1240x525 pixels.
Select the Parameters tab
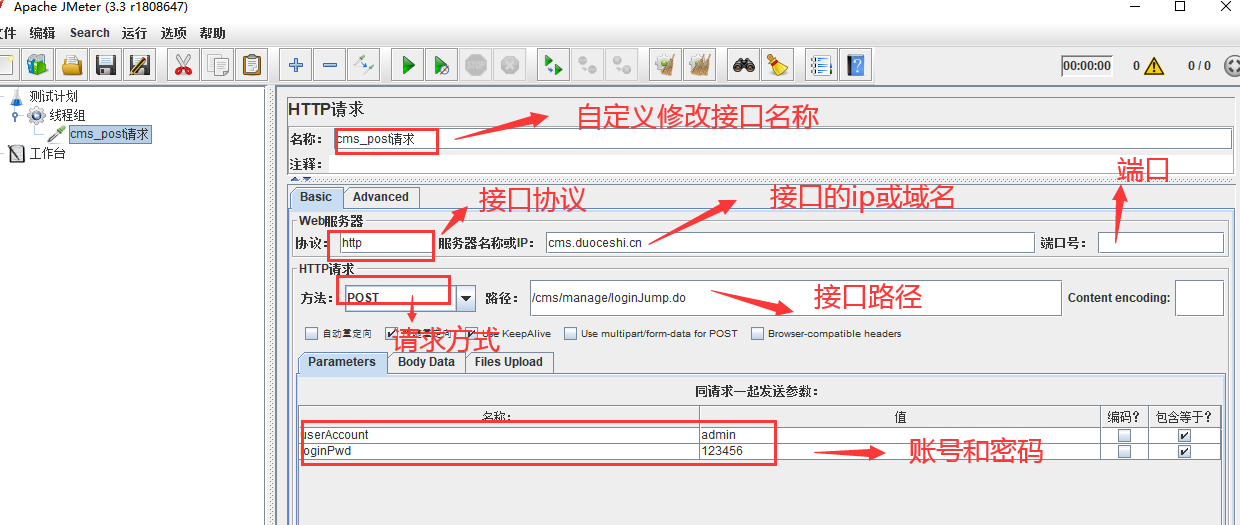click(342, 362)
